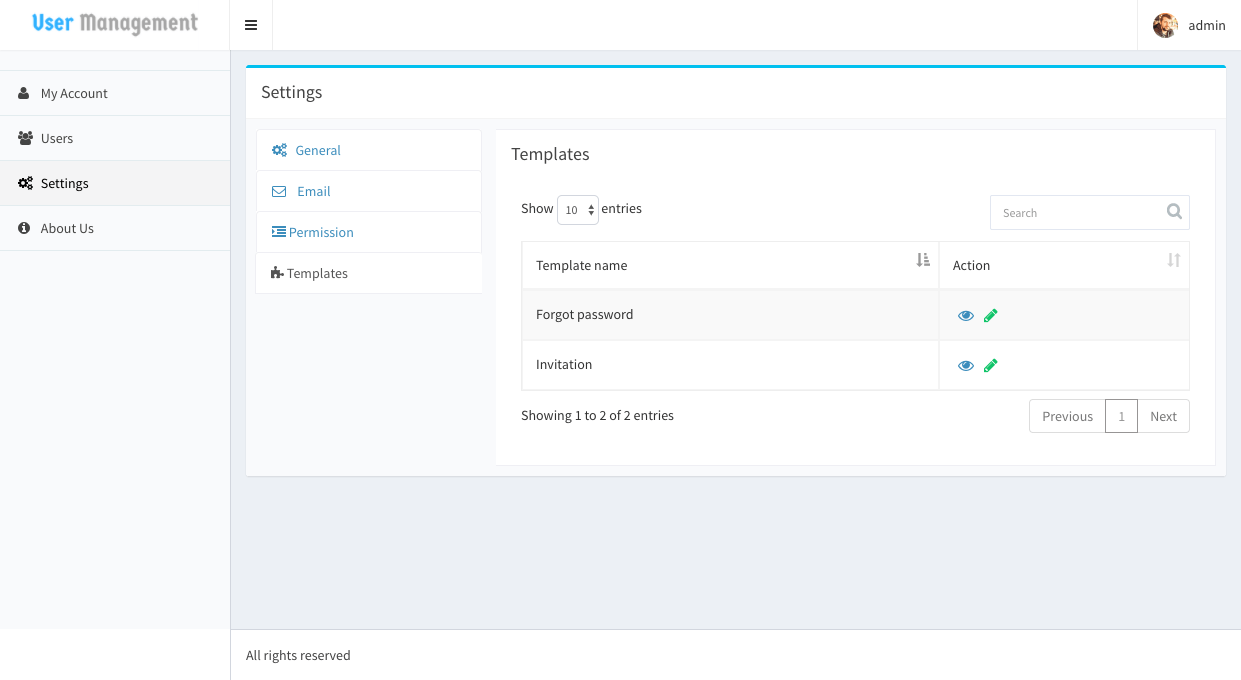Edit the Invitation template

[x=990, y=365]
